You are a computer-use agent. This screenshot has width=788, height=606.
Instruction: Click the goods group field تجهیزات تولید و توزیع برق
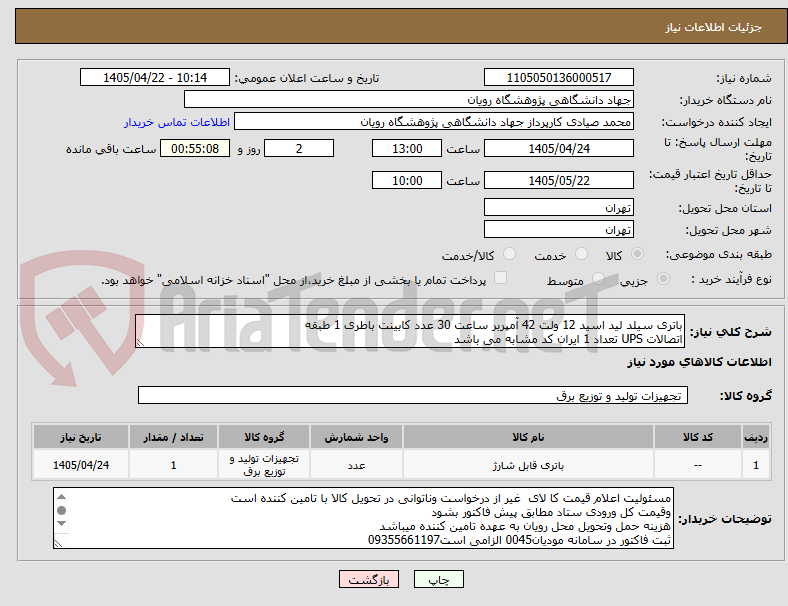tap(413, 395)
